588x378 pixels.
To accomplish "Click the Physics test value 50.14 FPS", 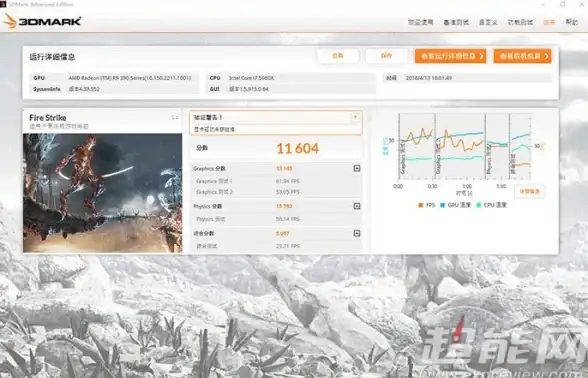I will coord(288,219).
